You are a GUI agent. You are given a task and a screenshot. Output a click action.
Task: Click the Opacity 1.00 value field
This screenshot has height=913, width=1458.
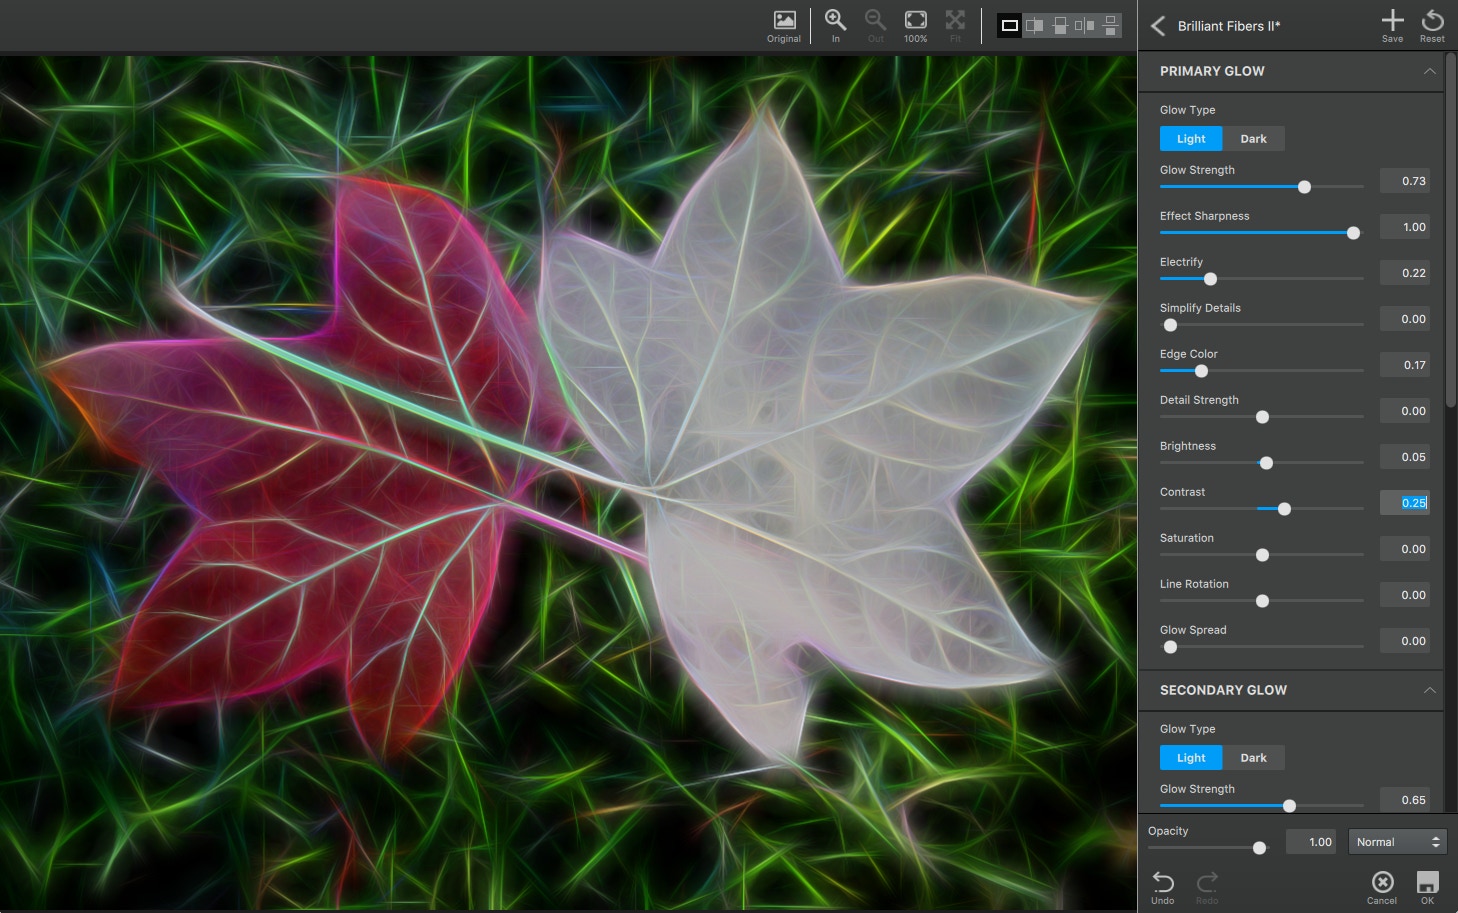(x=1311, y=842)
